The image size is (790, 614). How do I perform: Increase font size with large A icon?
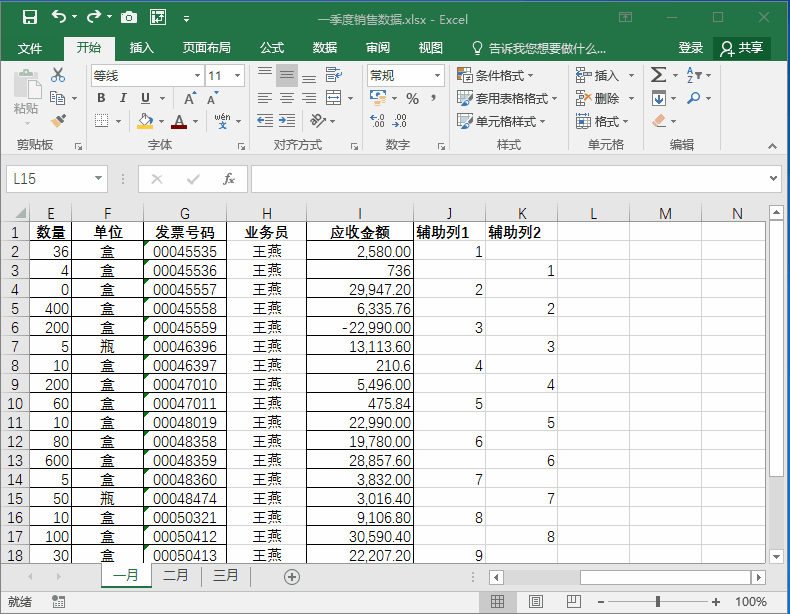pos(189,98)
